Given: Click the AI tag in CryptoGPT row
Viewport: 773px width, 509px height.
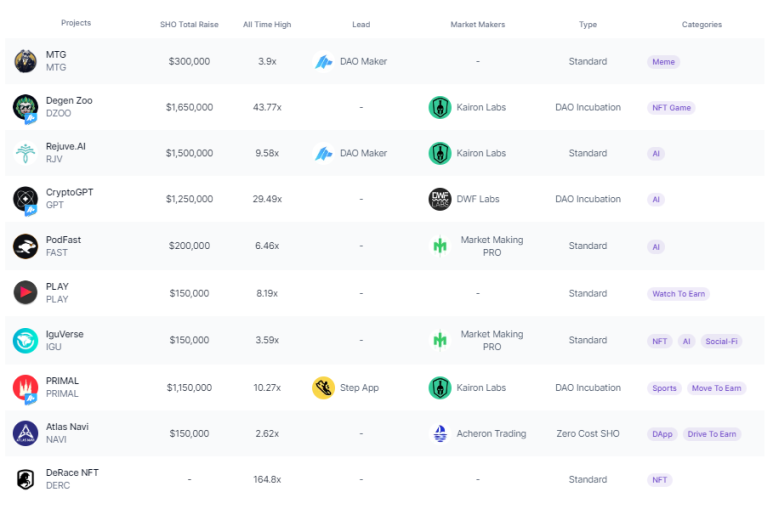Looking at the screenshot, I should tap(656, 199).
